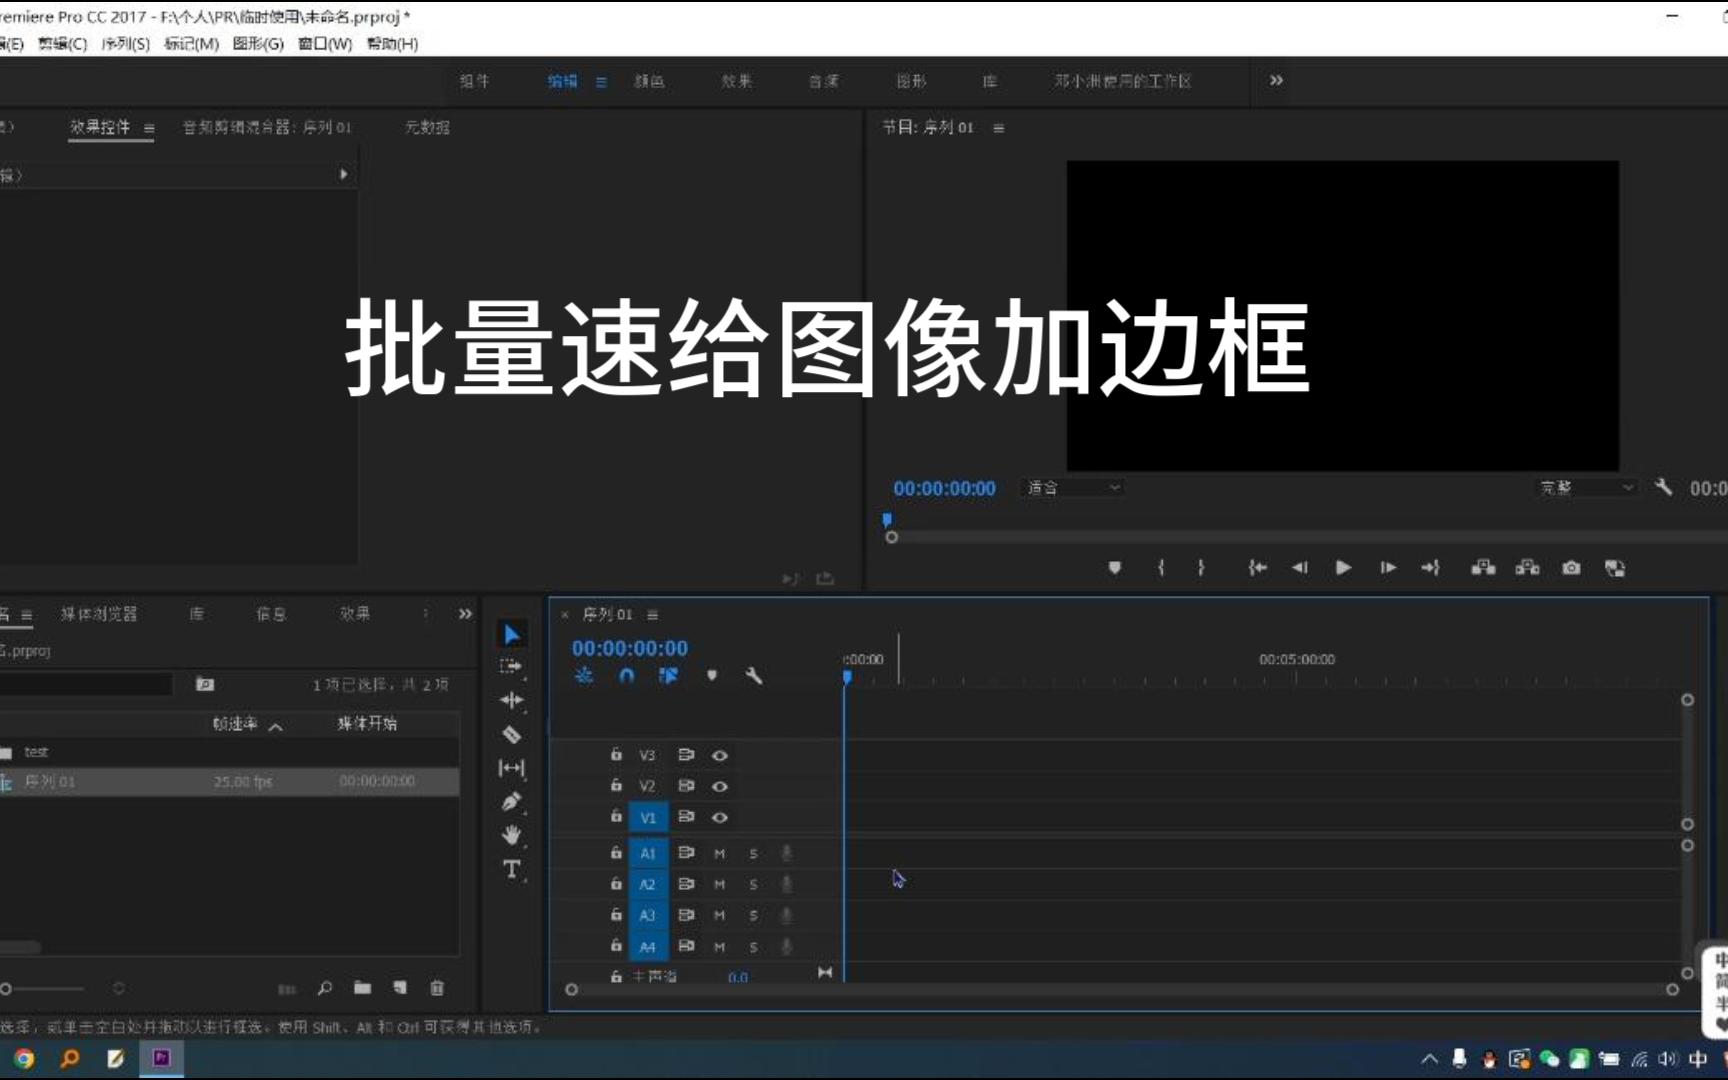This screenshot has height=1080, width=1728.
Task: Expand the workspace overflow chevron
Action: [1276, 81]
